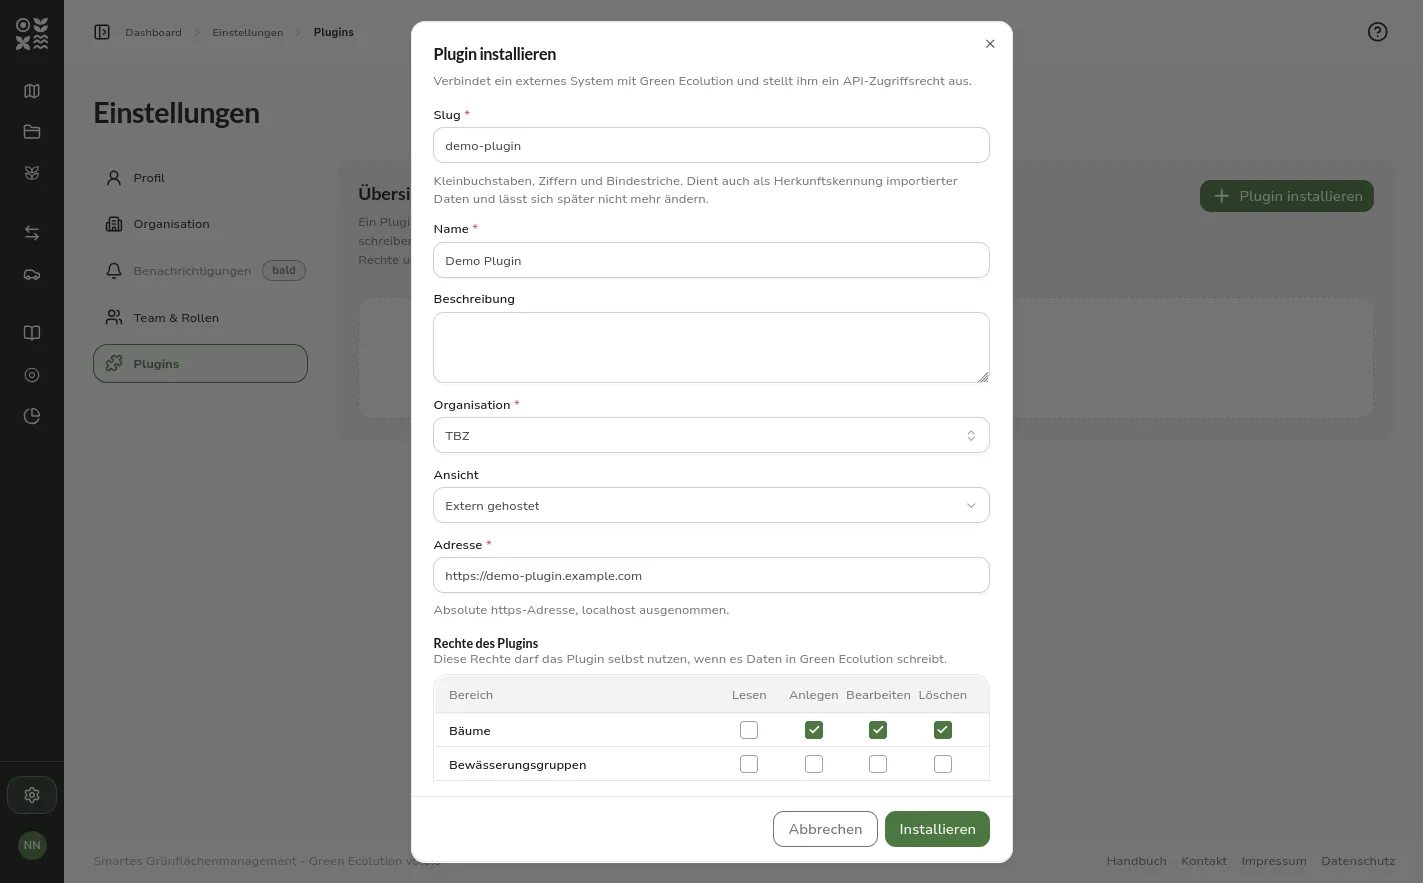Open Organisation settings section in the left nav

(x=200, y=224)
